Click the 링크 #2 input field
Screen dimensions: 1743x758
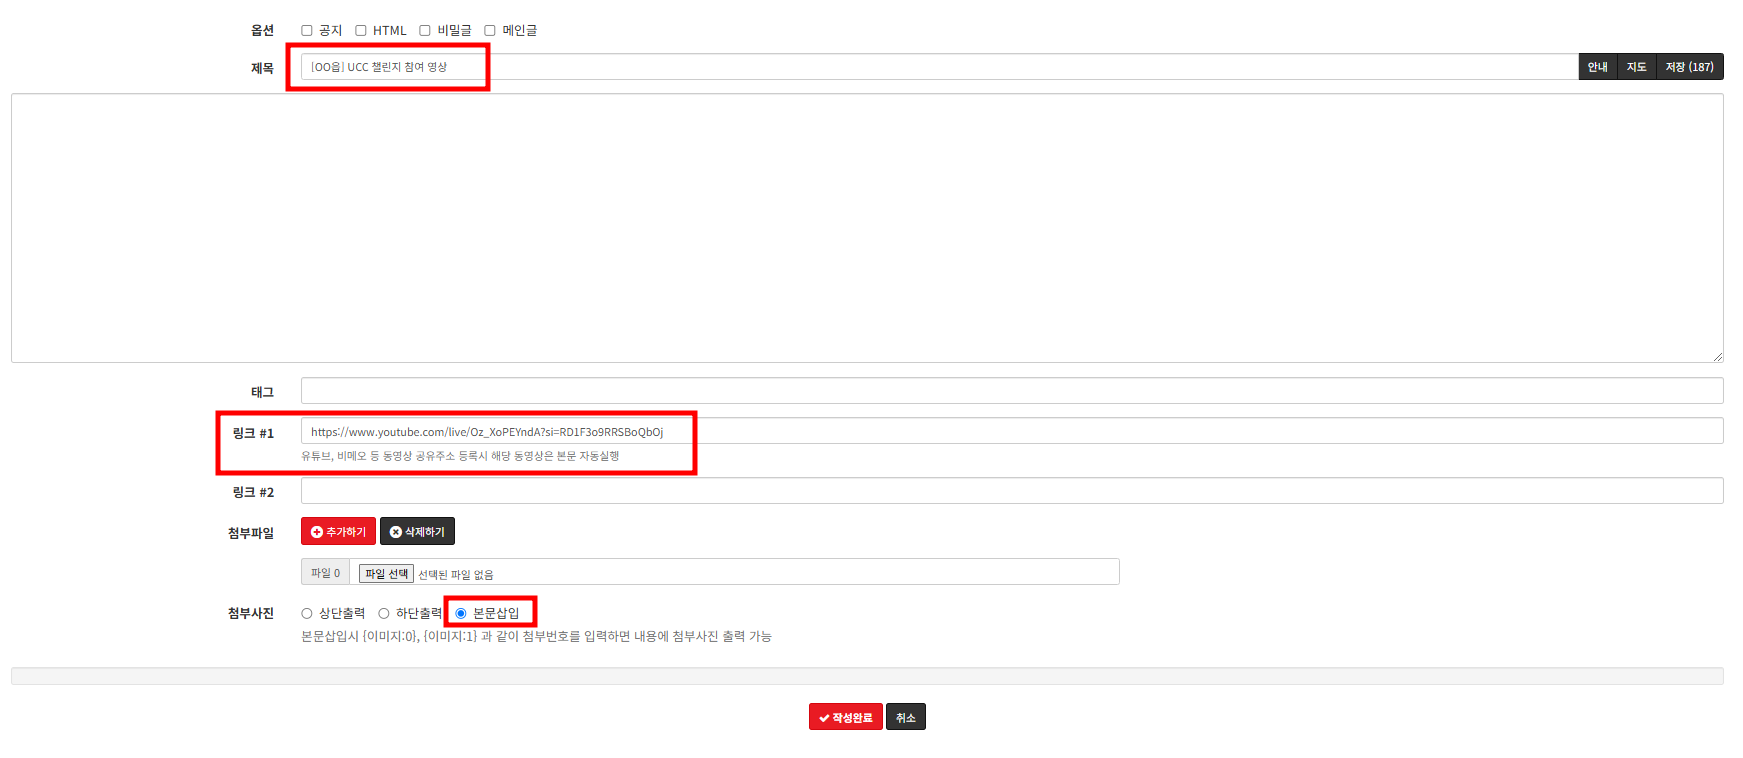[x=1011, y=491]
